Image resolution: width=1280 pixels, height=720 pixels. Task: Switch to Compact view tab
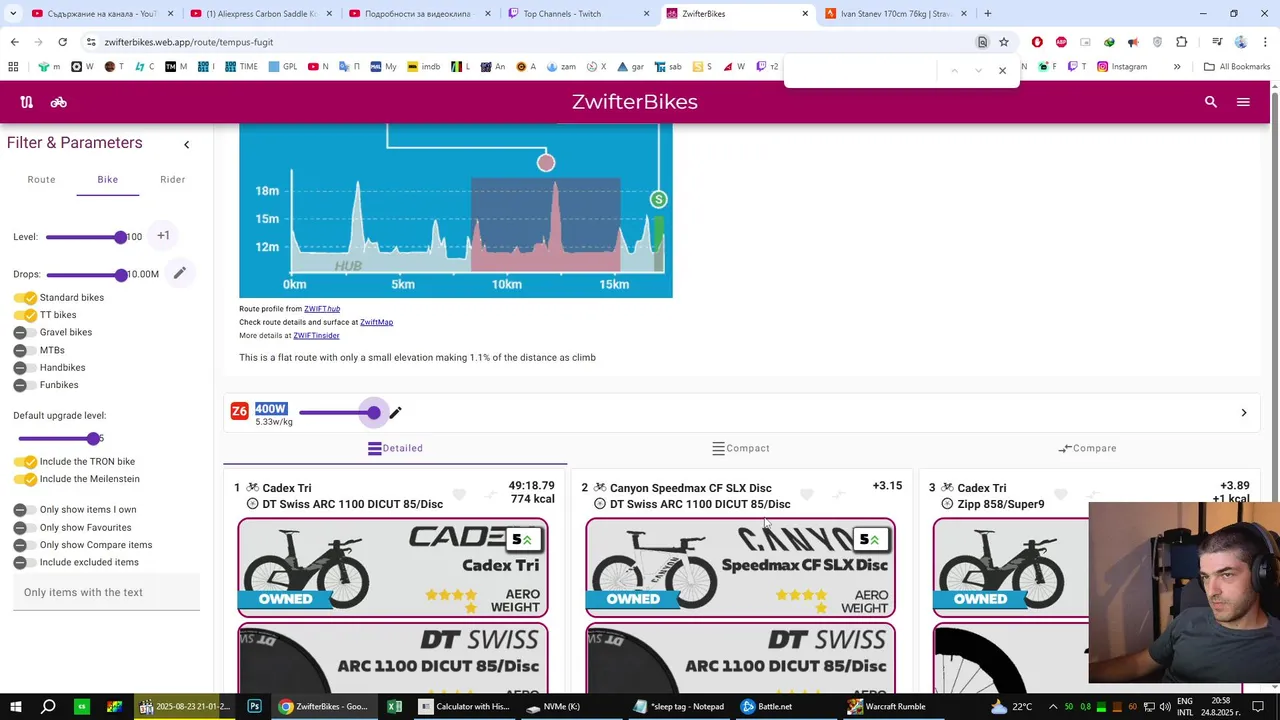point(741,448)
